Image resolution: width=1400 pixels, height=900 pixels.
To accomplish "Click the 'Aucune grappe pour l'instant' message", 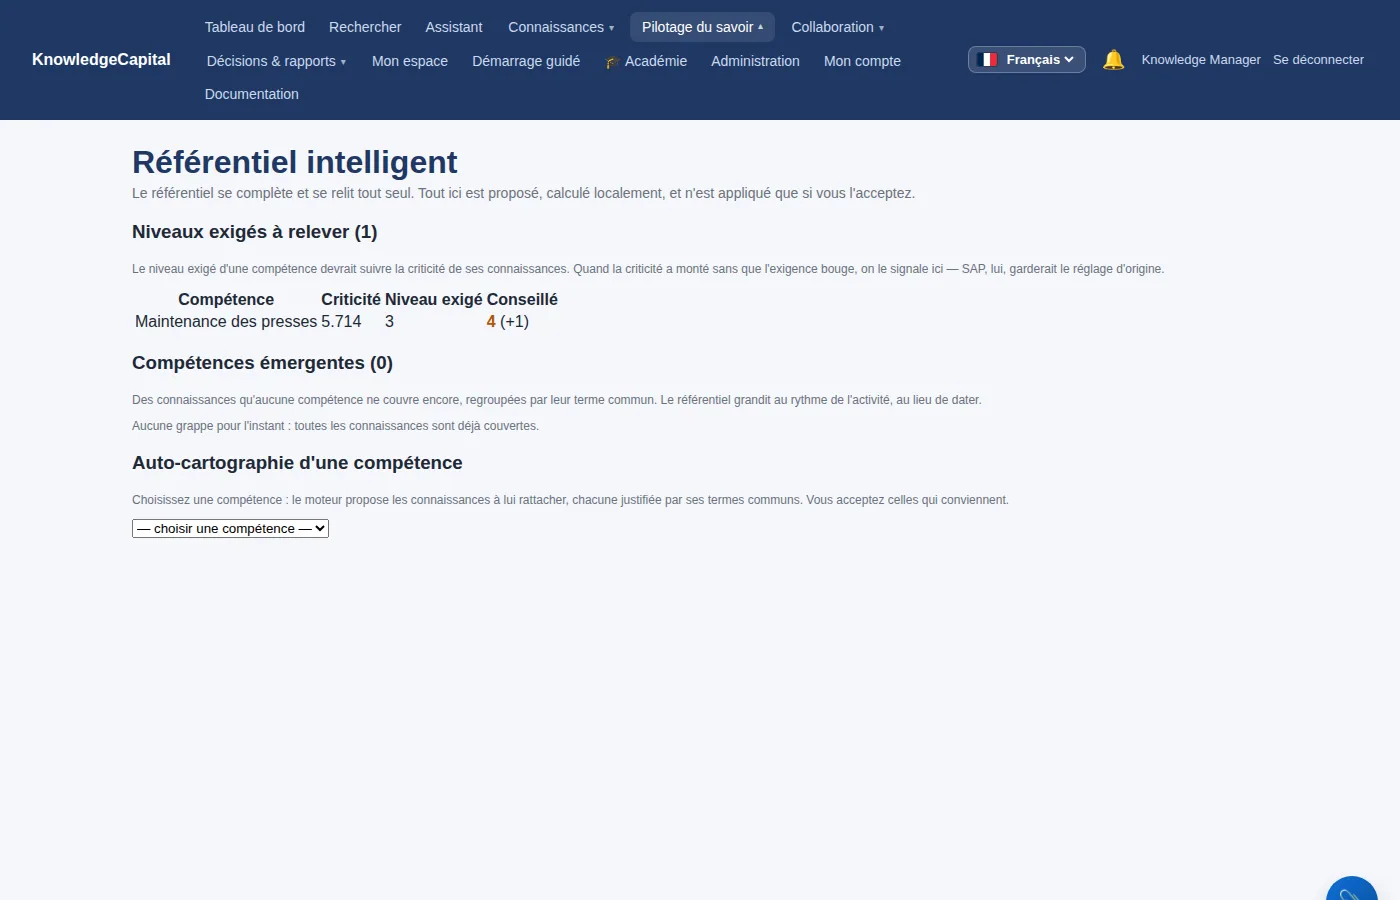I will [x=335, y=426].
